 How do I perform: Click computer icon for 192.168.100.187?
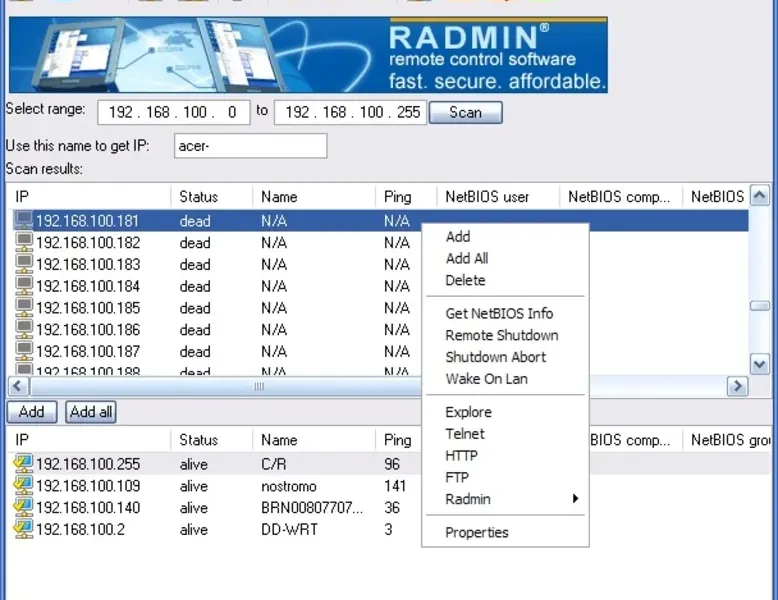23,351
